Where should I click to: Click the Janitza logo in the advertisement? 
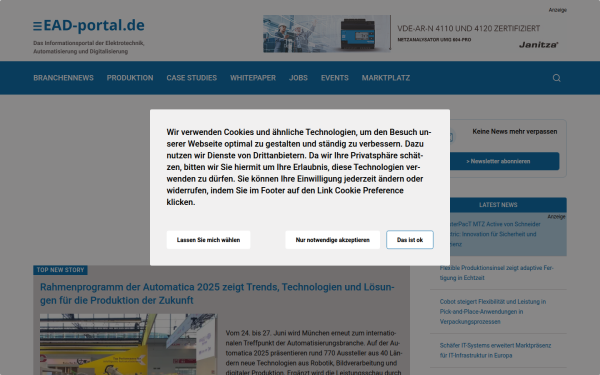pyautogui.click(x=538, y=45)
